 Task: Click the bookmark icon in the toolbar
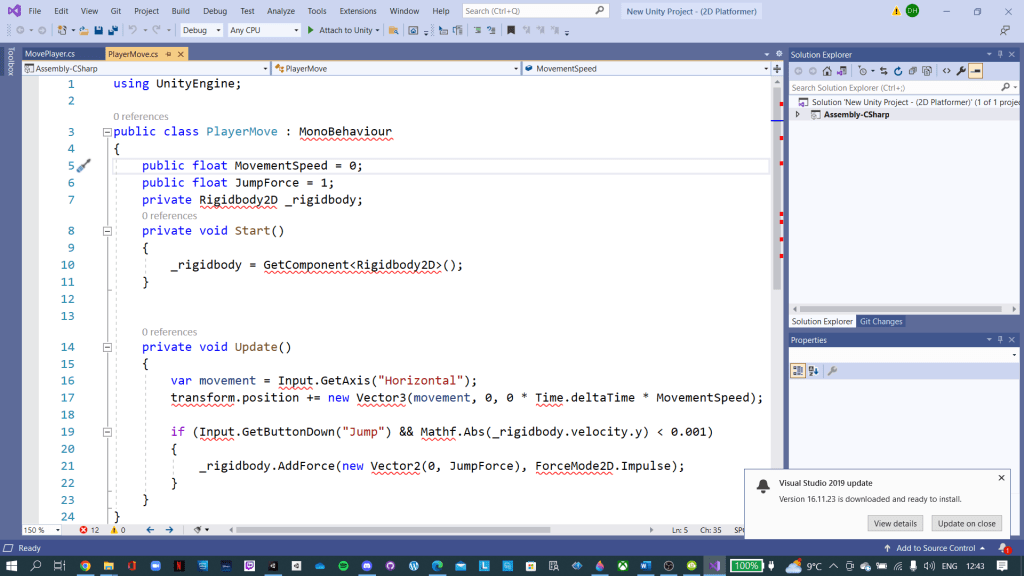click(511, 30)
